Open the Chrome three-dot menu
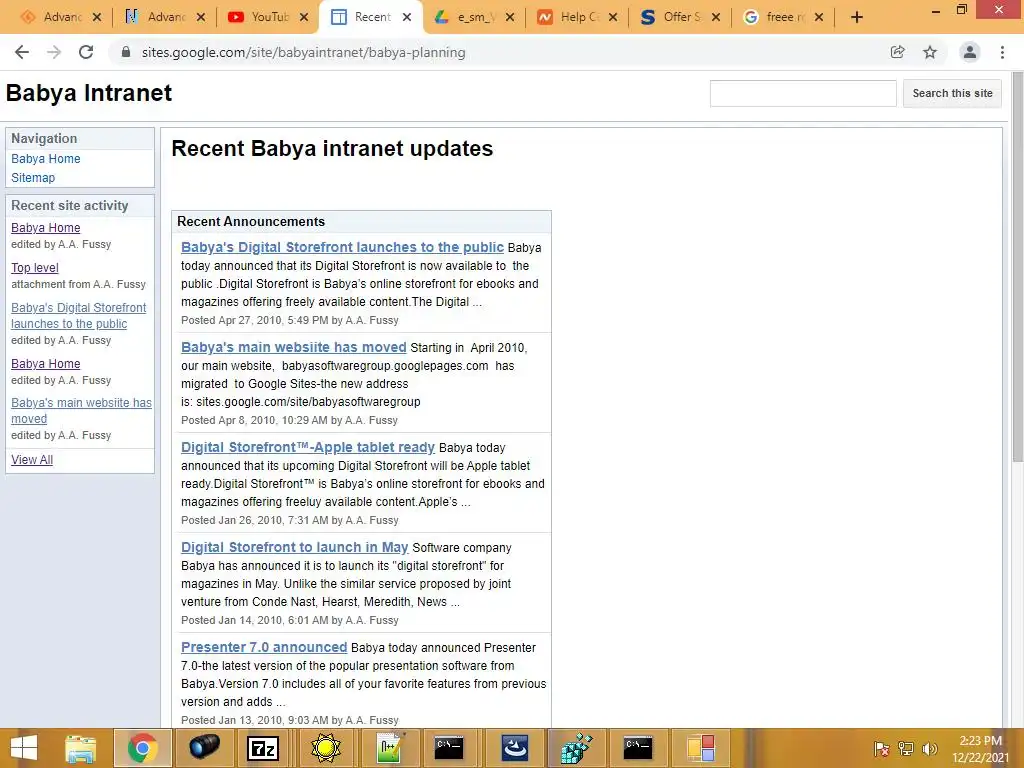Image resolution: width=1024 pixels, height=768 pixels. tap(1002, 52)
